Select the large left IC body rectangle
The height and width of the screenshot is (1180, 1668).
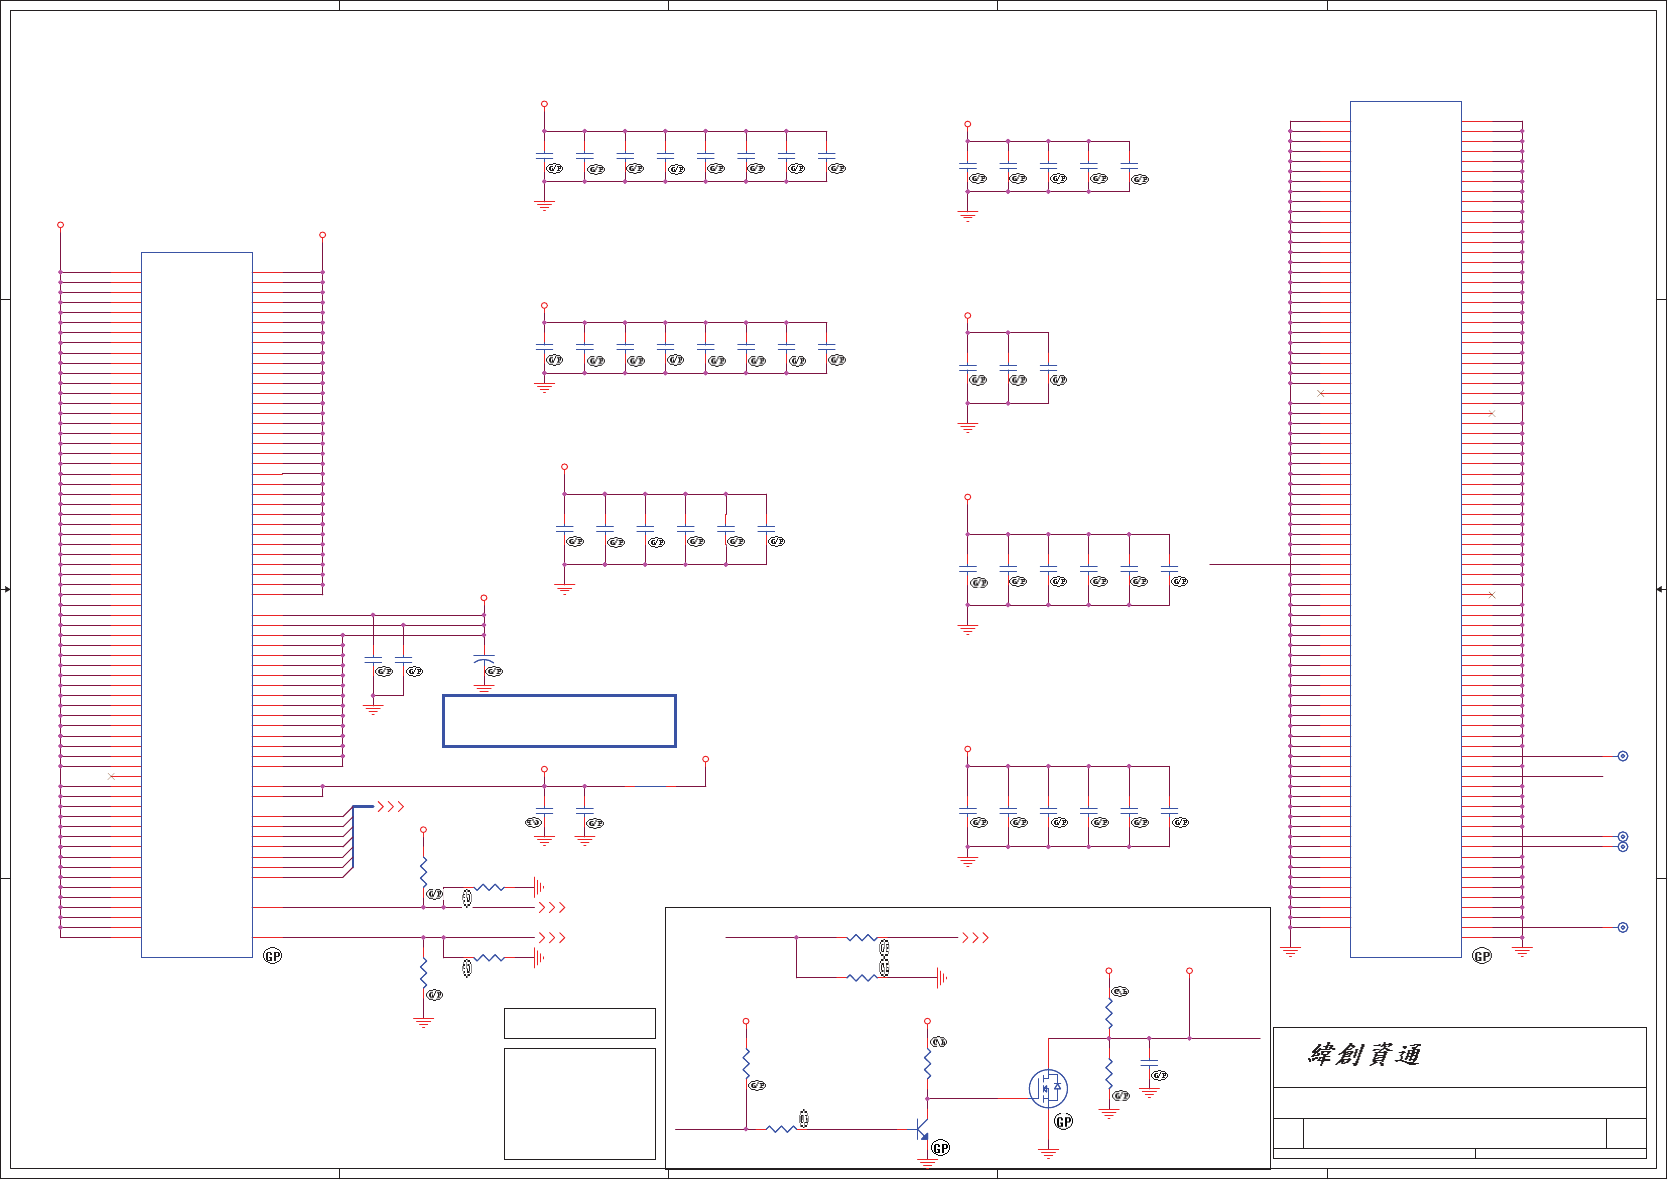(x=197, y=605)
